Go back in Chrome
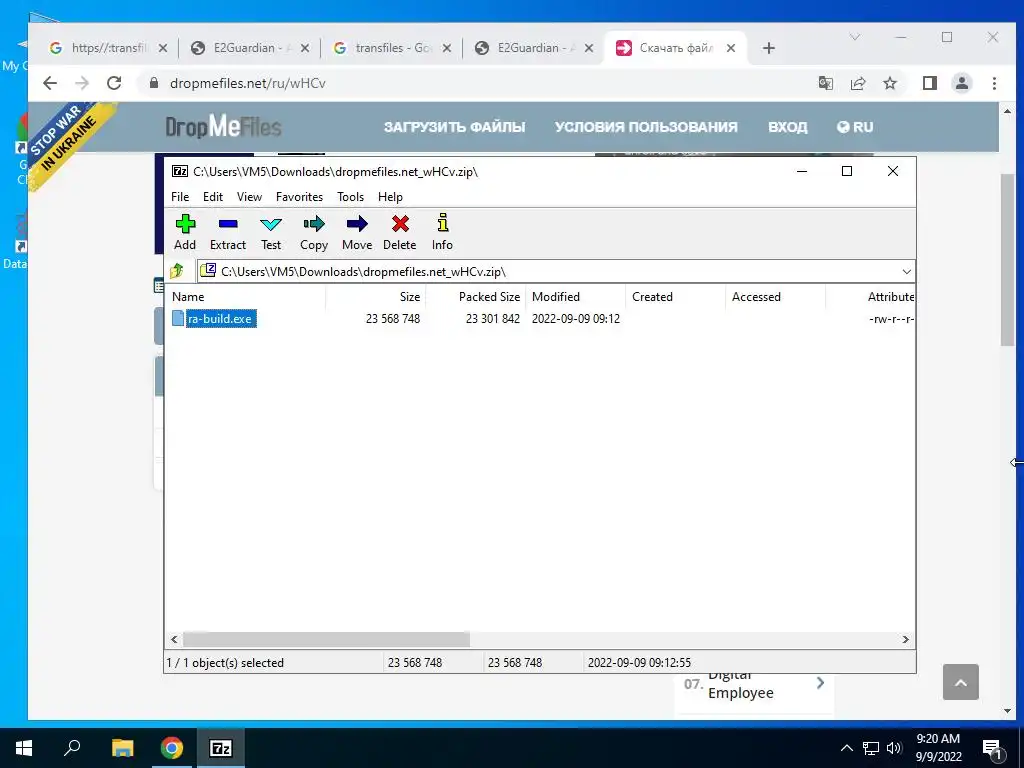This screenshot has width=1024, height=768. [50, 83]
